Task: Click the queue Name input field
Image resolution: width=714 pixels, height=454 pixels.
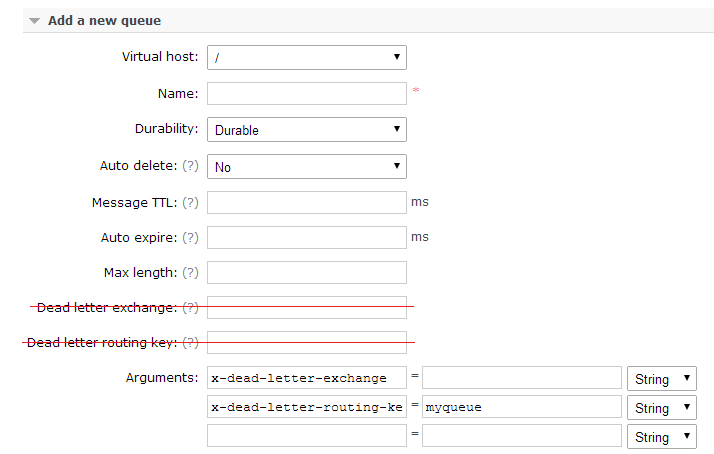Action: 306,94
